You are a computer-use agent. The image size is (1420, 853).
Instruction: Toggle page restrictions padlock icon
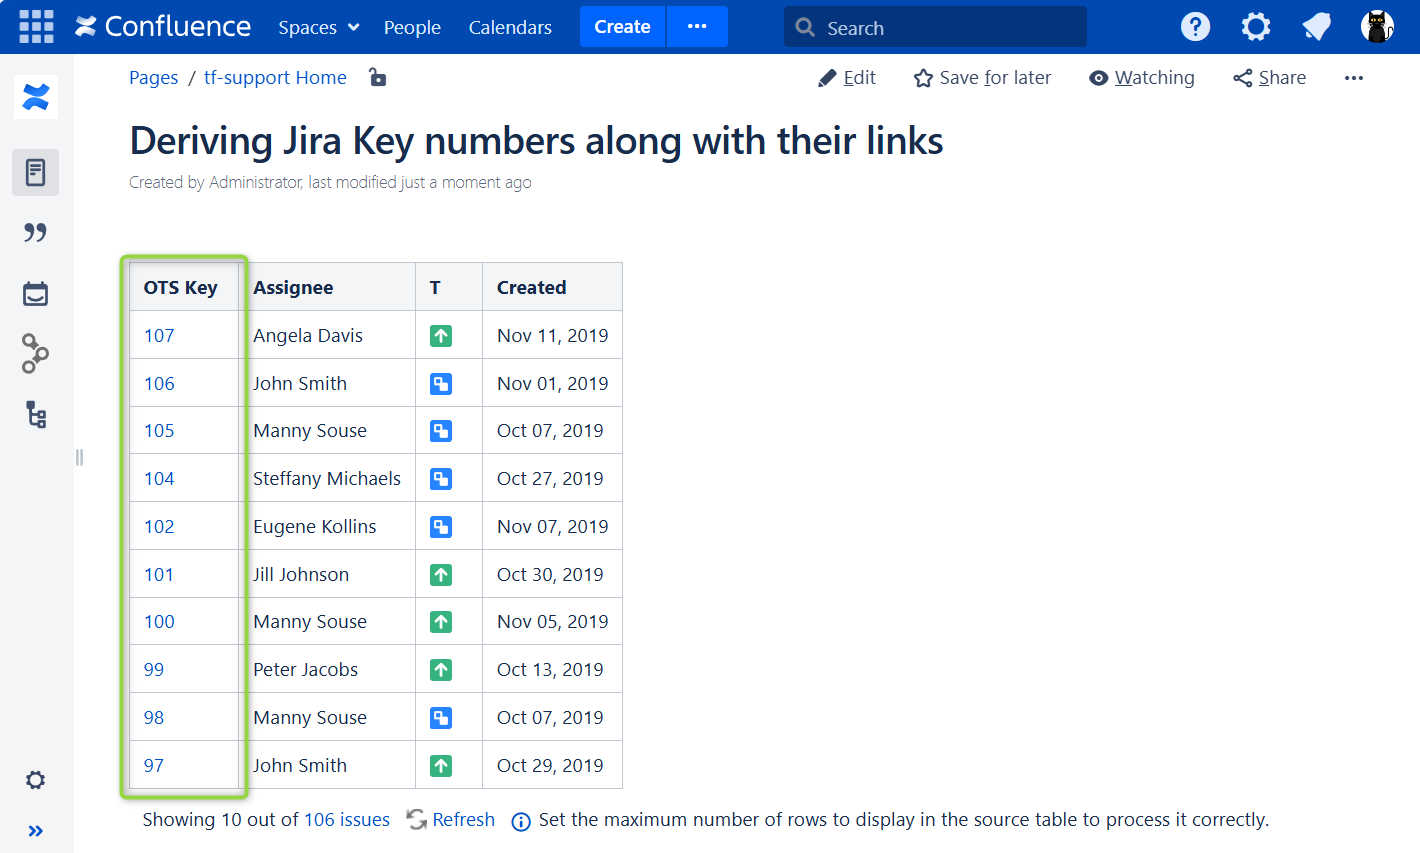click(377, 77)
